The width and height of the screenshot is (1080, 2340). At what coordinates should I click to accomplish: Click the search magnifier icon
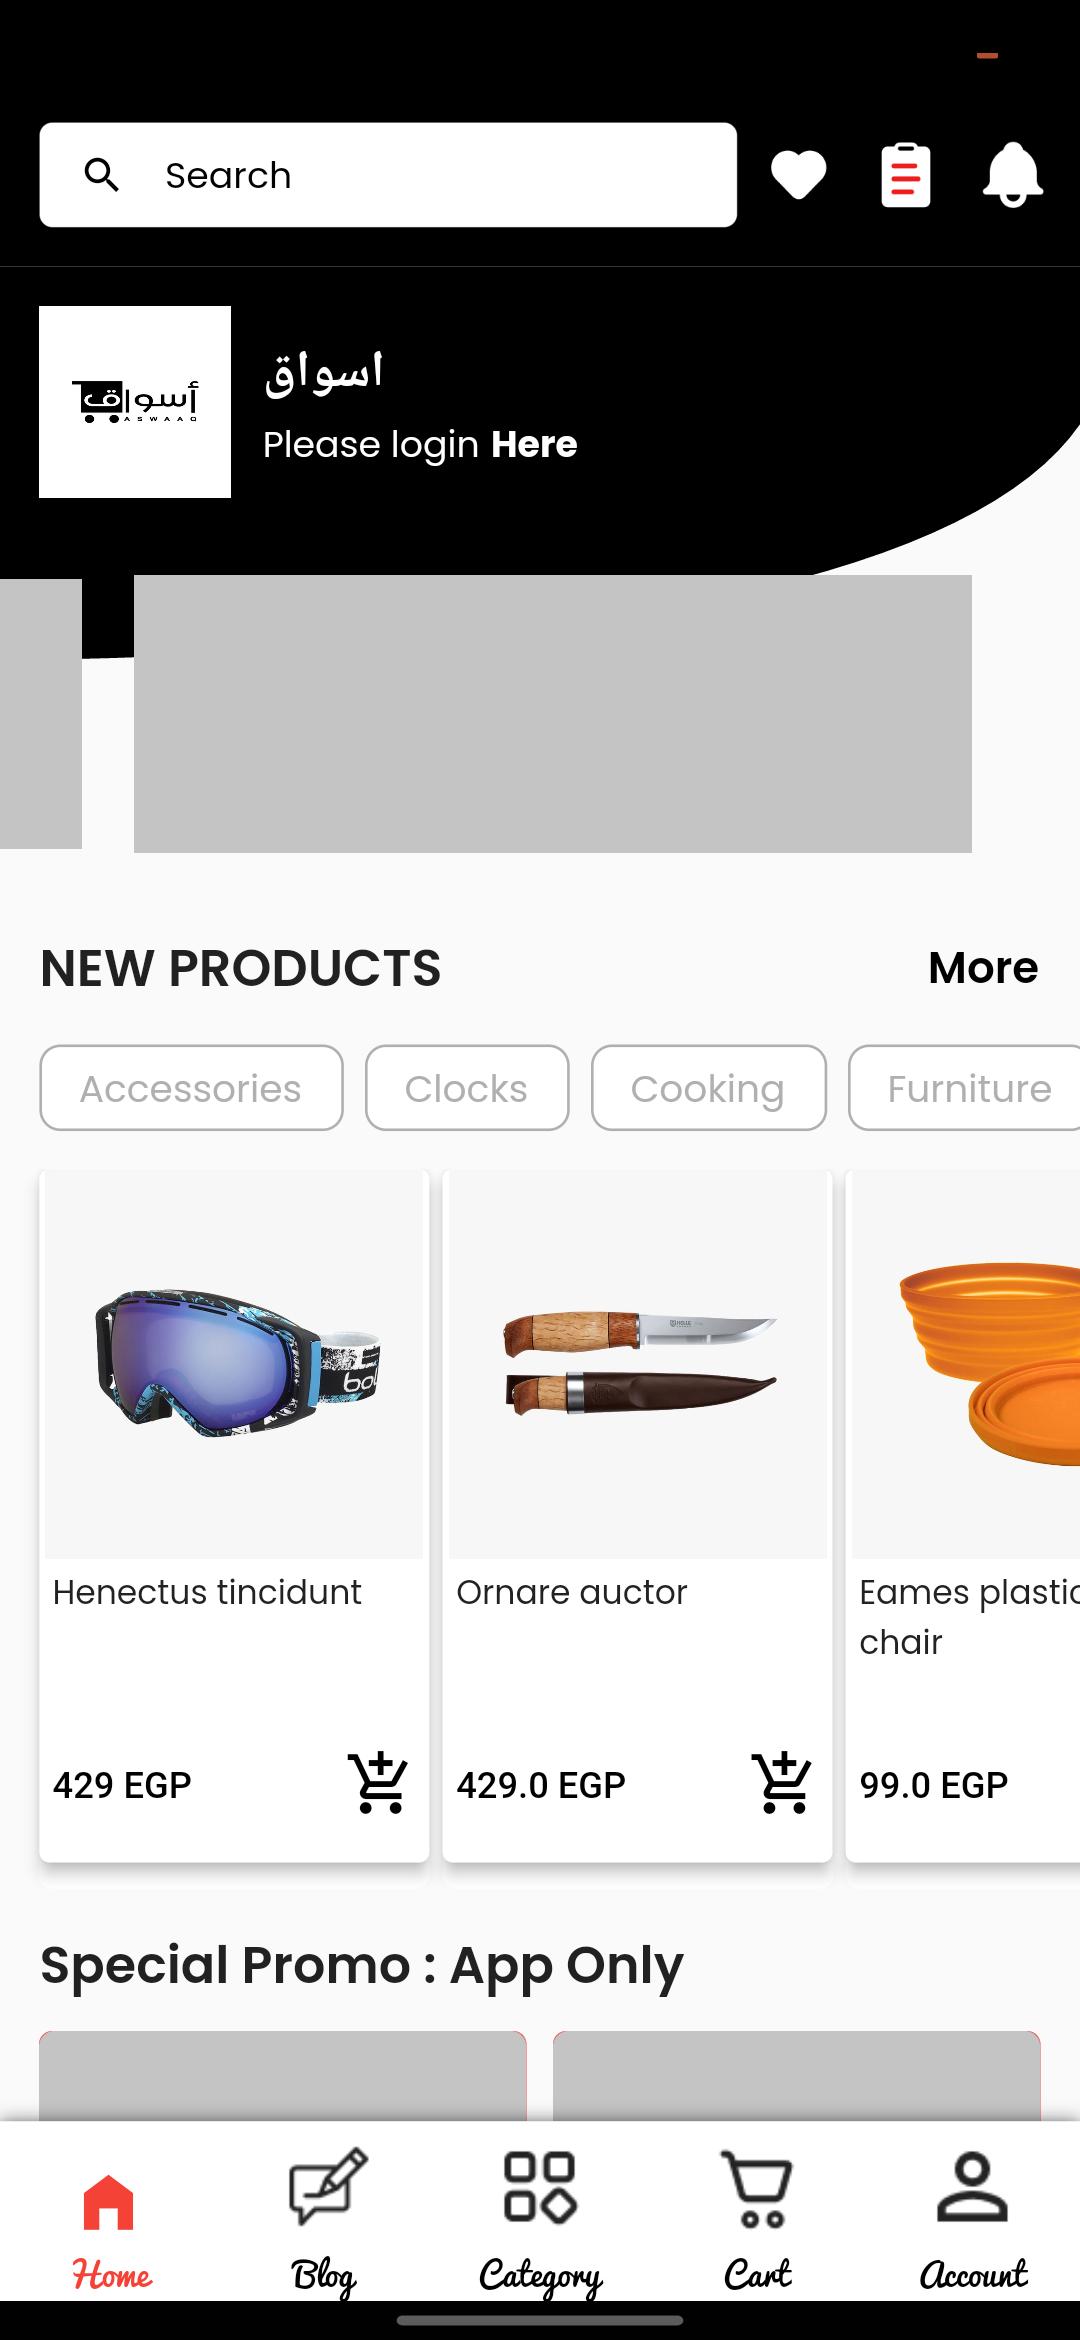pyautogui.click(x=102, y=175)
